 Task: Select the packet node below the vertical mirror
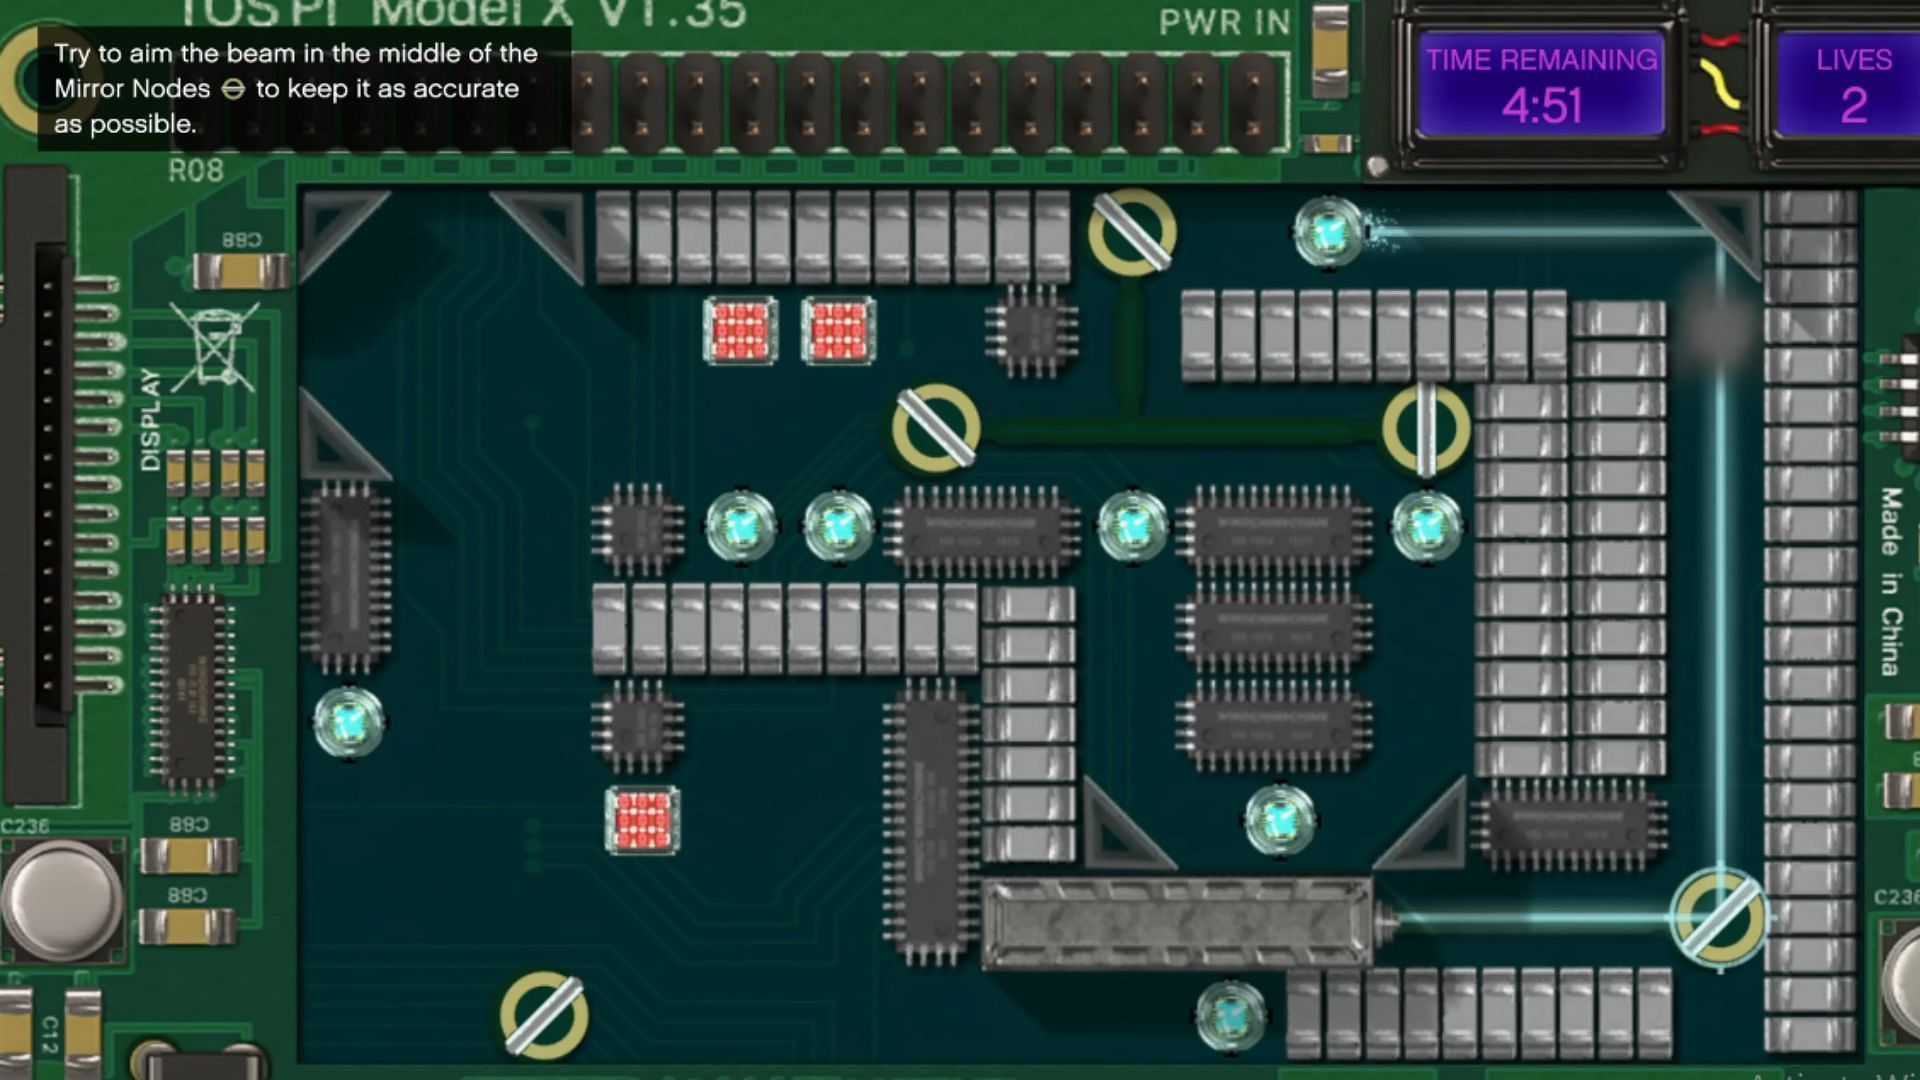[x=1426, y=525]
